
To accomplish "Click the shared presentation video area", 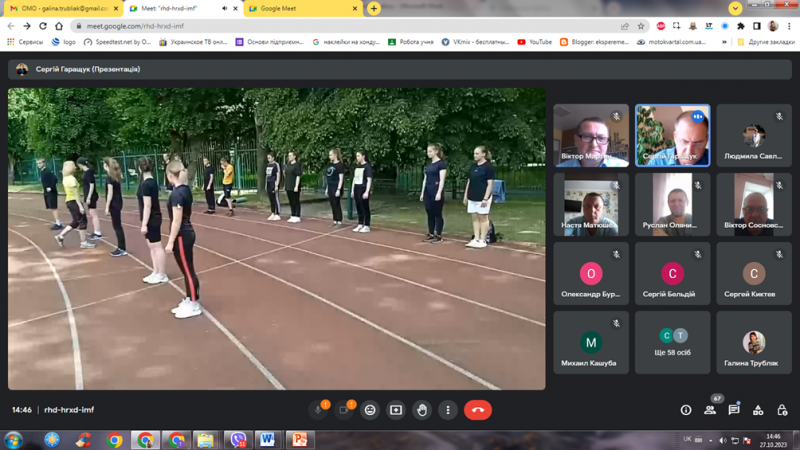I will point(277,239).
